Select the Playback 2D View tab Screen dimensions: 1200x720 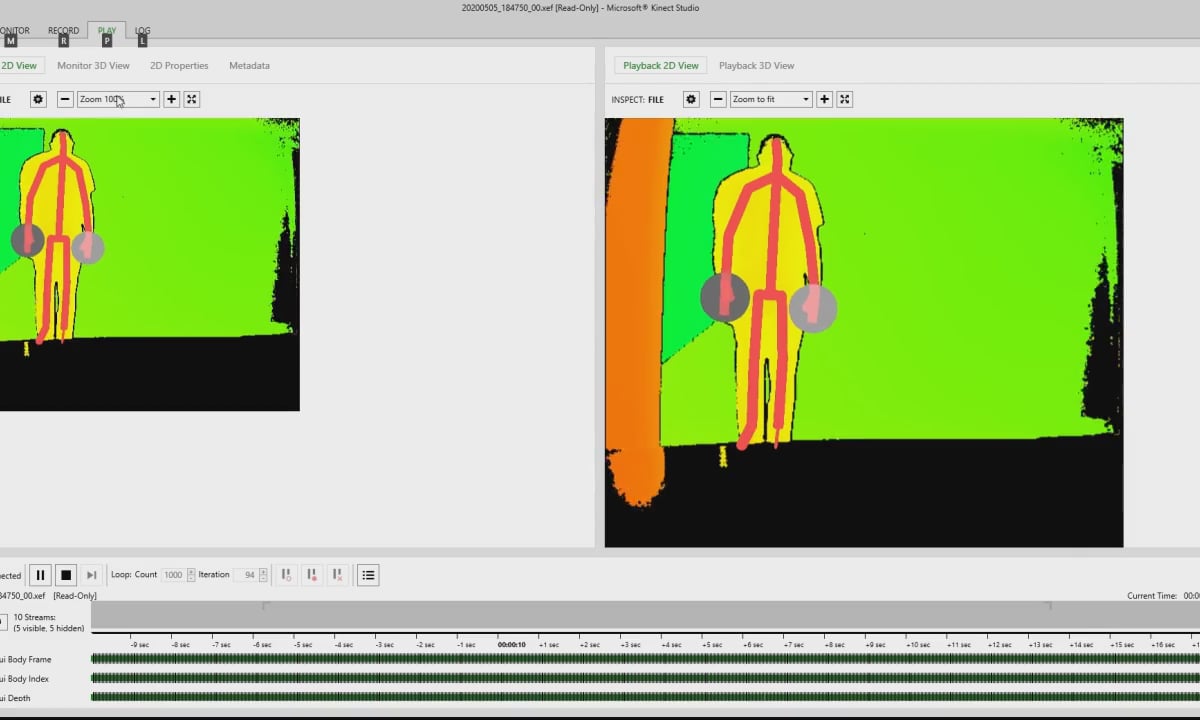(x=660, y=66)
